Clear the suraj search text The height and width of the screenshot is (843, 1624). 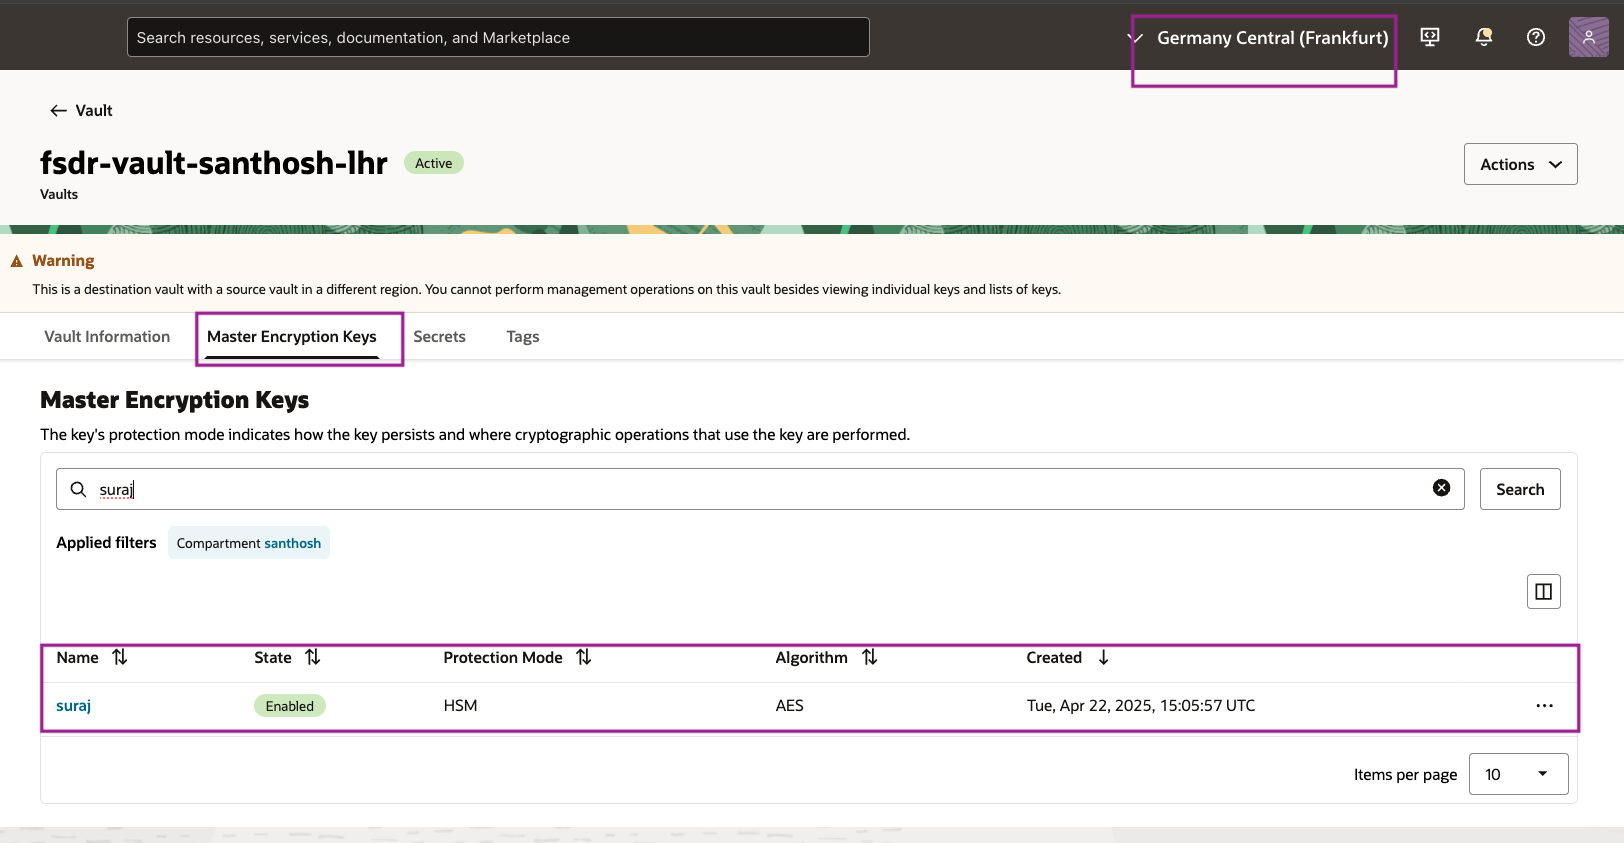[x=1441, y=488]
